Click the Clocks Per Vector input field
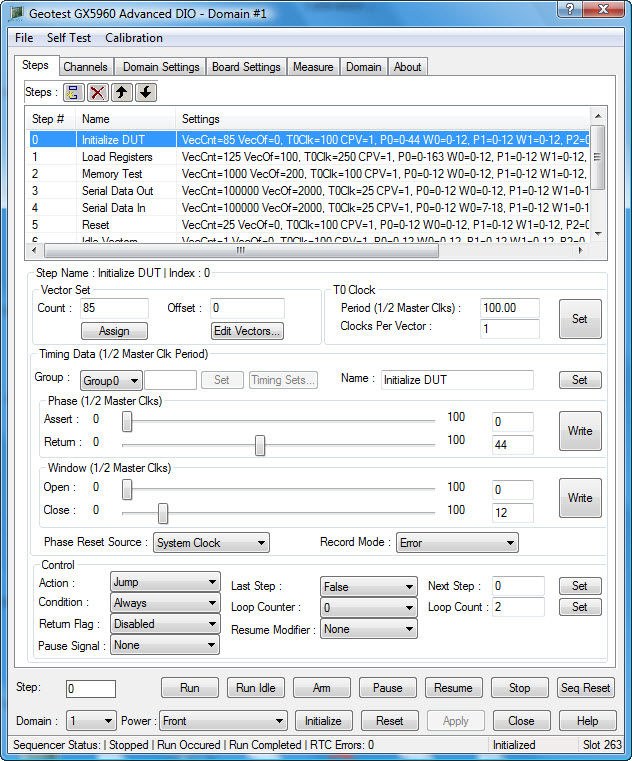632x761 pixels. 510,329
